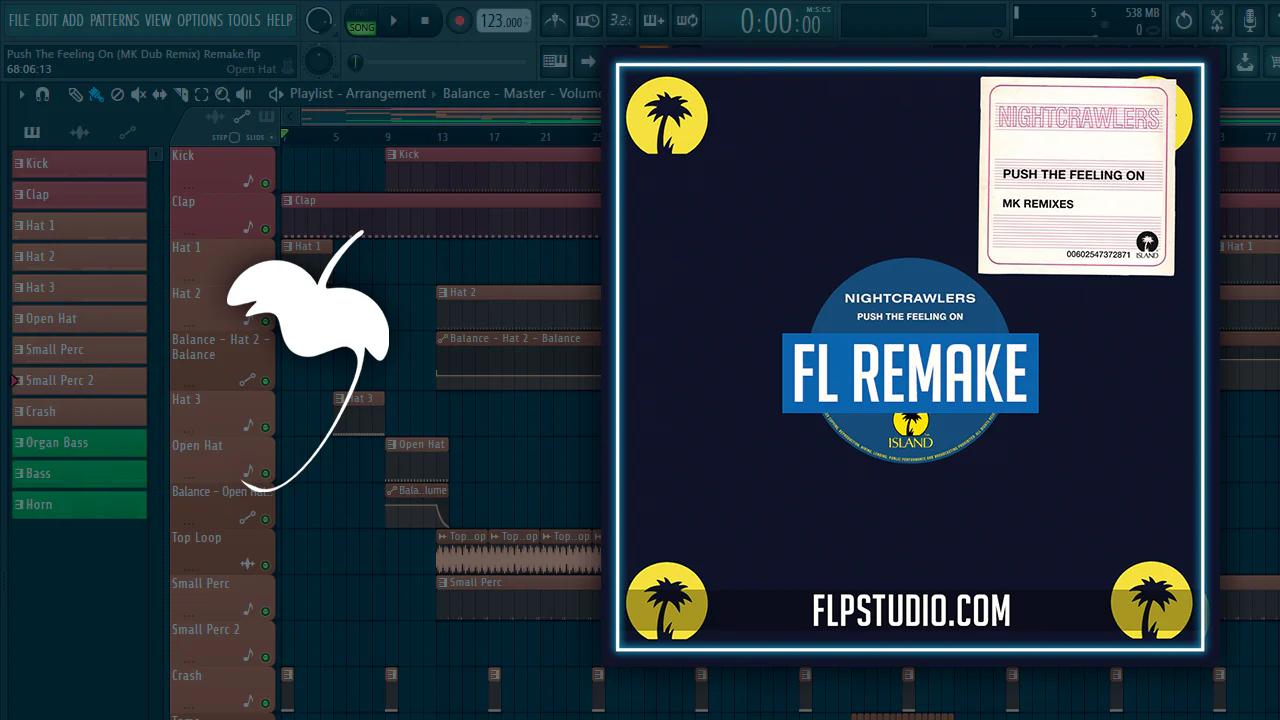Select the Zoom magnifier tool
The height and width of the screenshot is (720, 1280).
pos(222,94)
